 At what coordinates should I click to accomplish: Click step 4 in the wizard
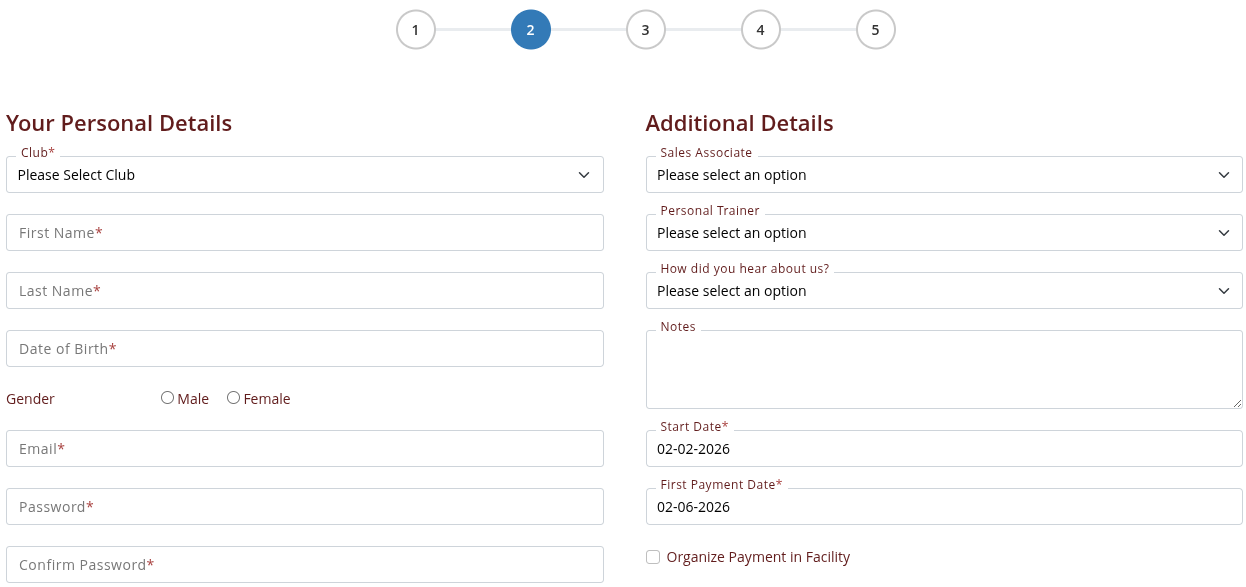coord(761,30)
